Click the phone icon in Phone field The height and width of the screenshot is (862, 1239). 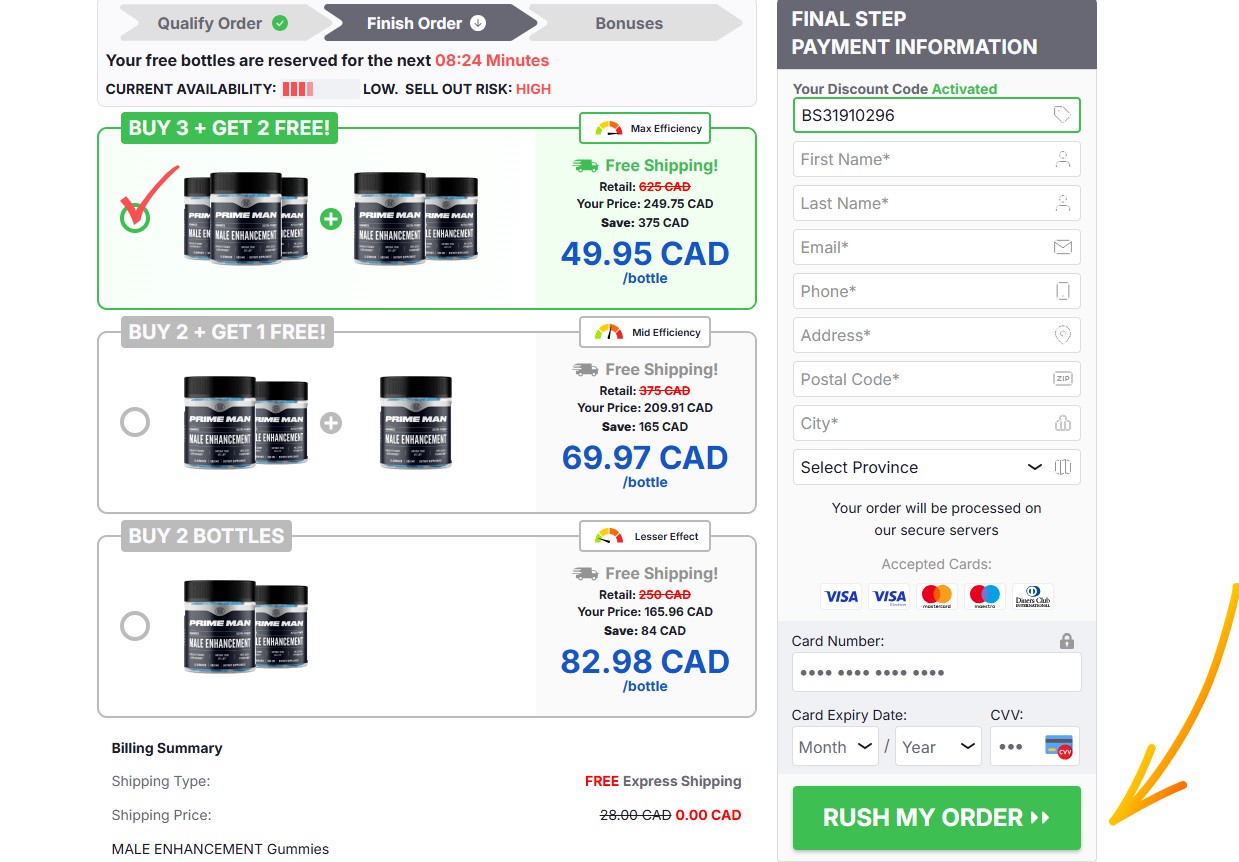1063,291
